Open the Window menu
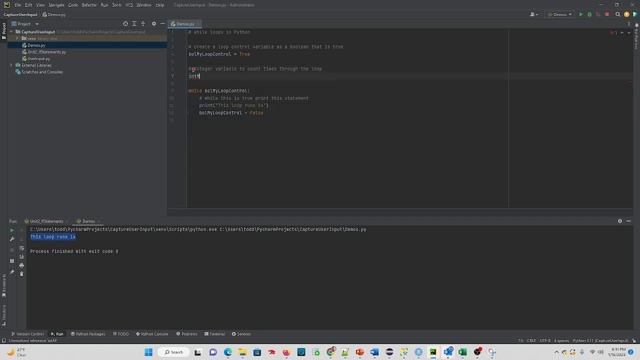Screen dimensions: 640x360 coord(144,5)
